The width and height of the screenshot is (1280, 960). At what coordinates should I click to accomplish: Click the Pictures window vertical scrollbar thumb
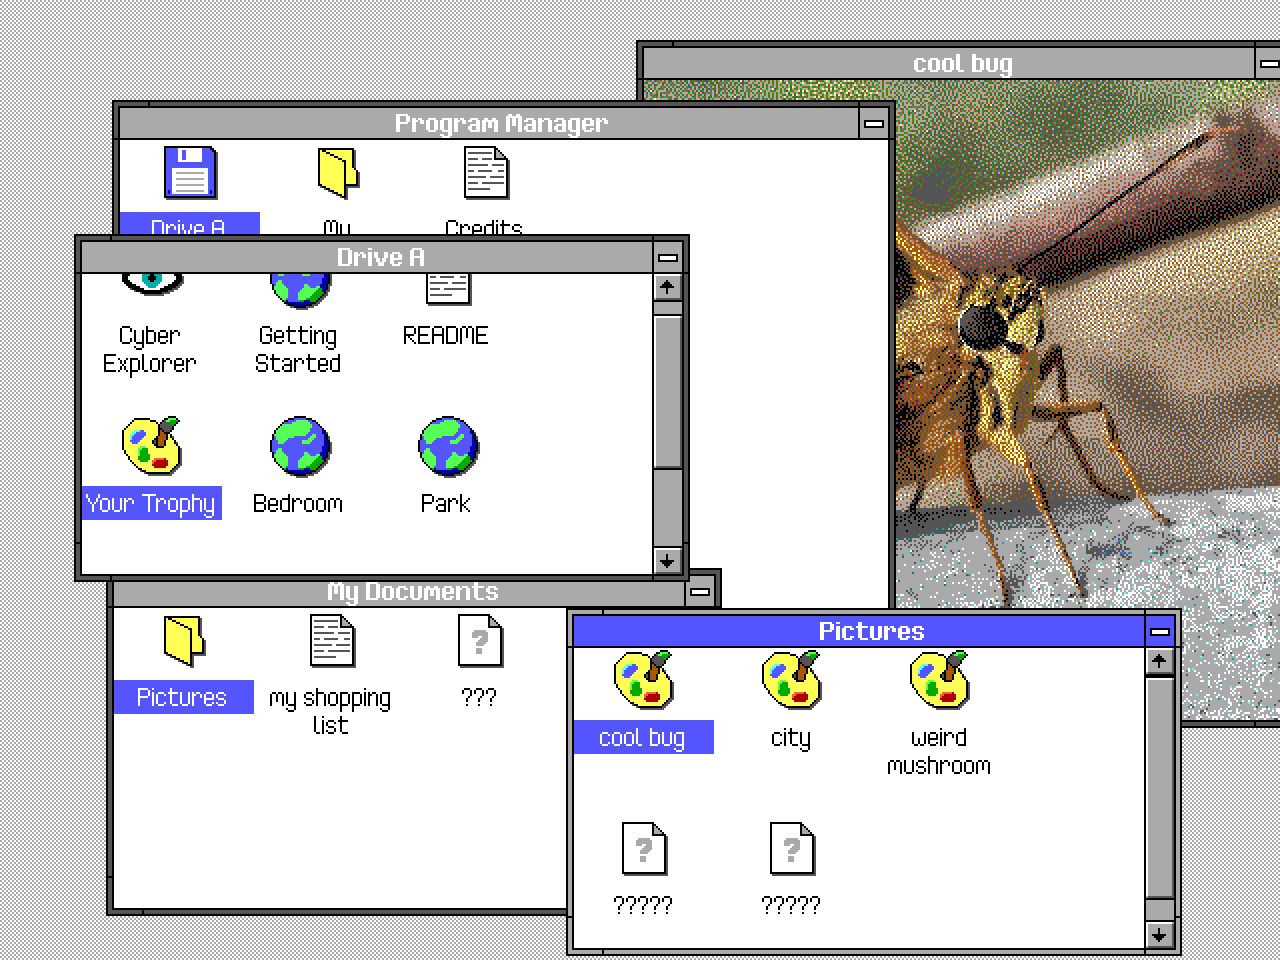[x=1159, y=789]
